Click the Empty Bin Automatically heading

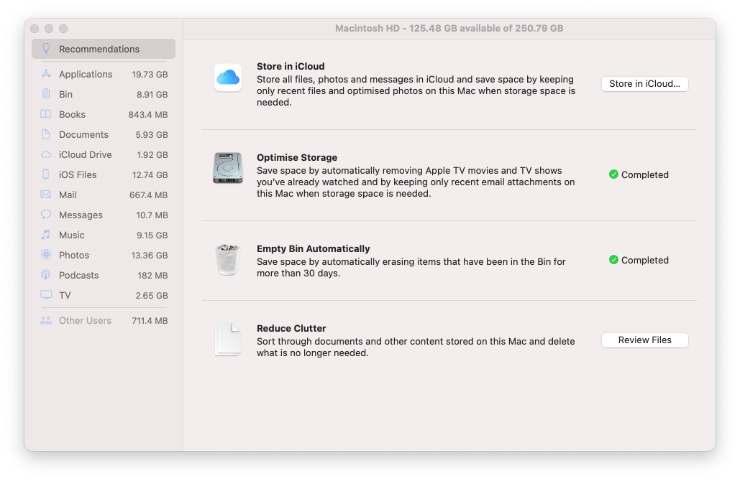[313, 248]
